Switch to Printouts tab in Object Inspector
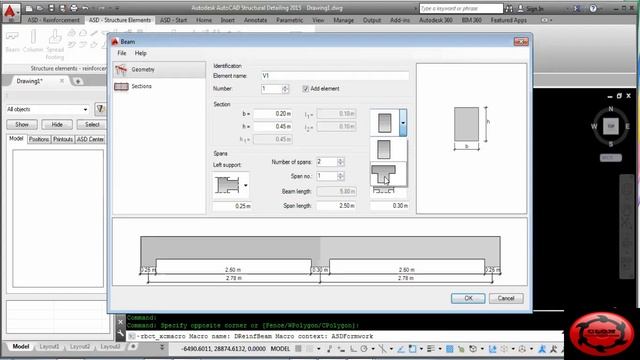The width and height of the screenshot is (640, 360). click(63, 139)
